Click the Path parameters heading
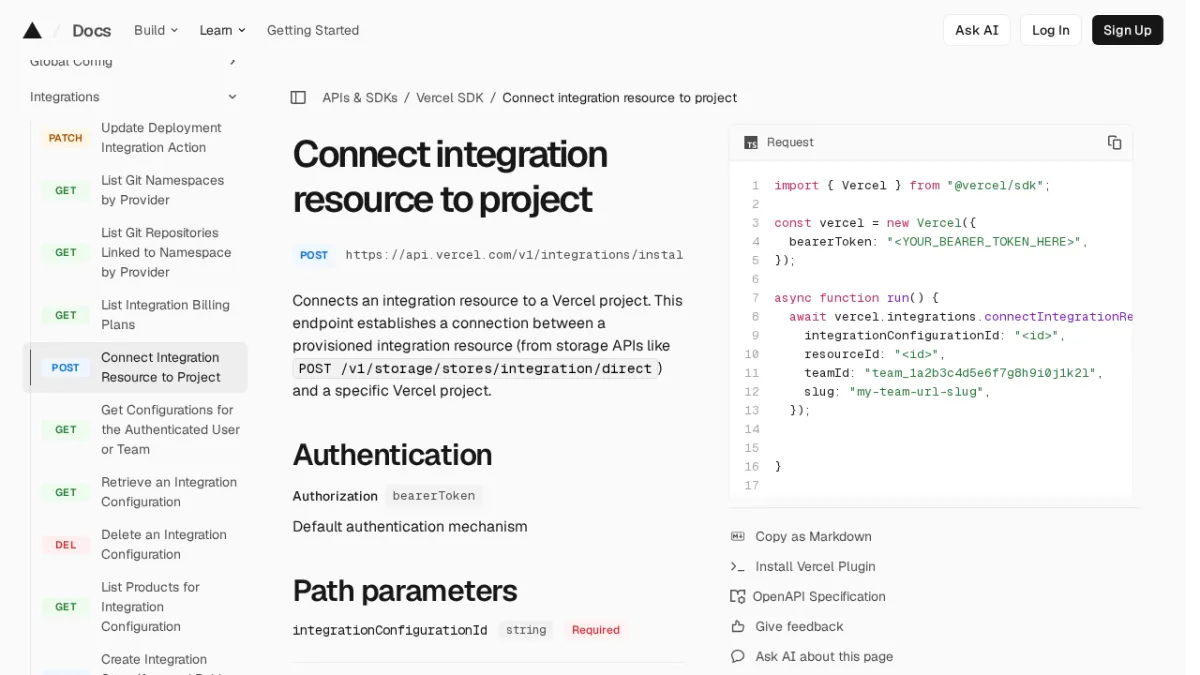This screenshot has height=675, width=1200. coord(405,591)
